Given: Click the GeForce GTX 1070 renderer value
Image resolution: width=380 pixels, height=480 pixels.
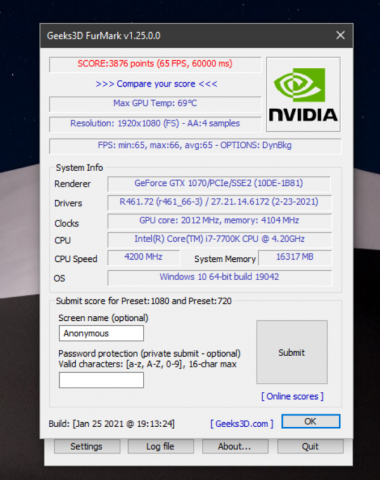Looking at the screenshot, I should point(219,183).
